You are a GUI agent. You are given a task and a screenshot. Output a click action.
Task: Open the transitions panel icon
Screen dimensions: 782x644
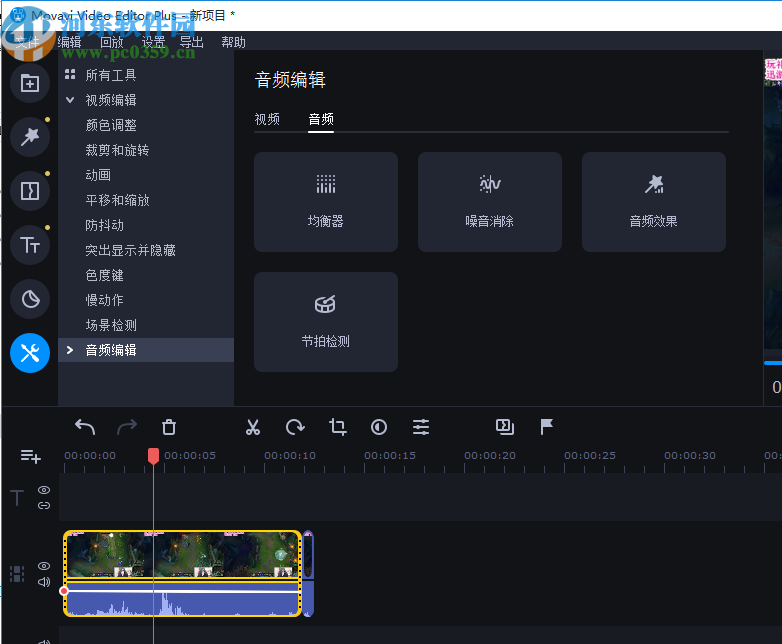point(30,191)
